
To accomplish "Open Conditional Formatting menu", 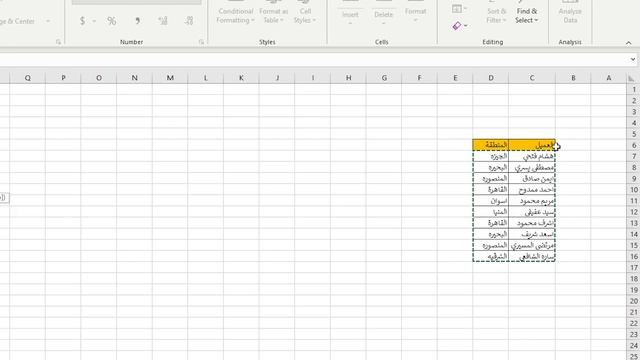I will tap(236, 16).
